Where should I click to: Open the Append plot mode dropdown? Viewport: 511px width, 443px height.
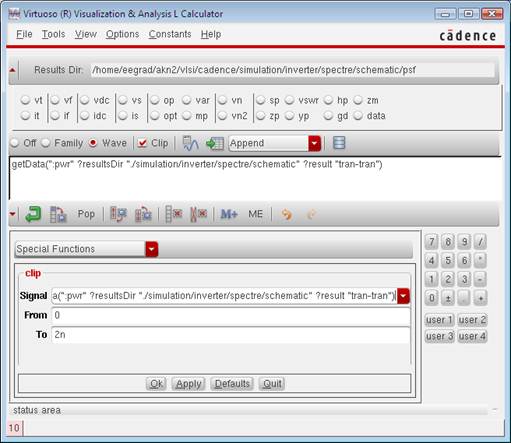314,143
